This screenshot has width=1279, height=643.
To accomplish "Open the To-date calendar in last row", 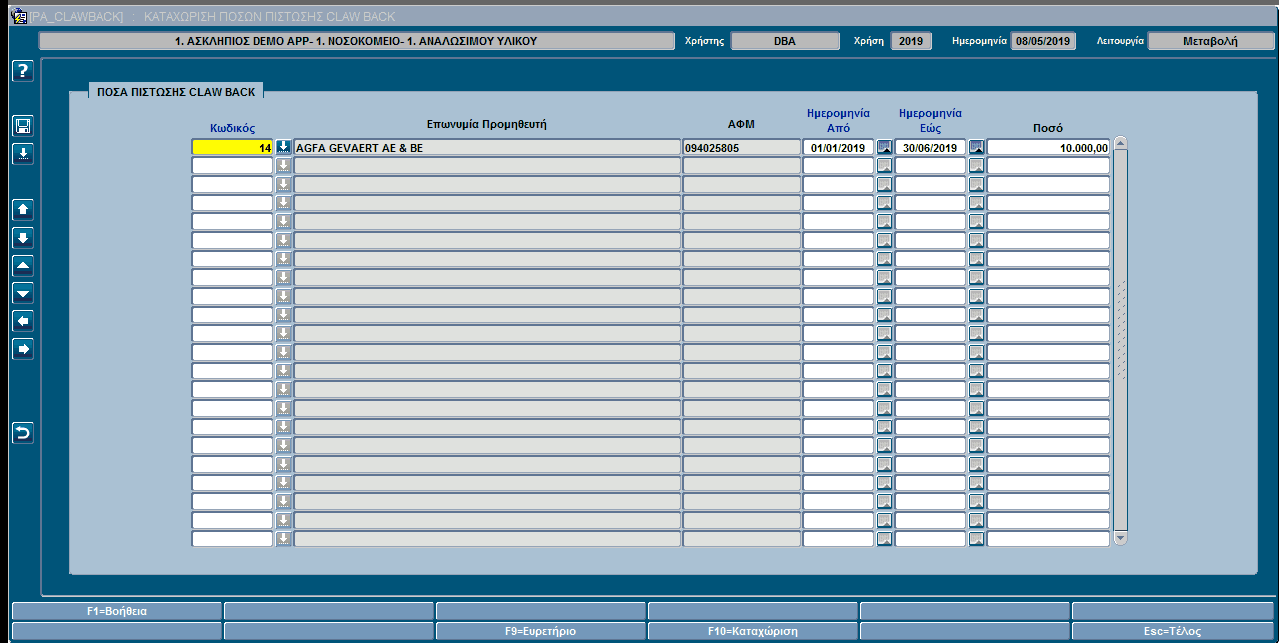I will (976, 539).
